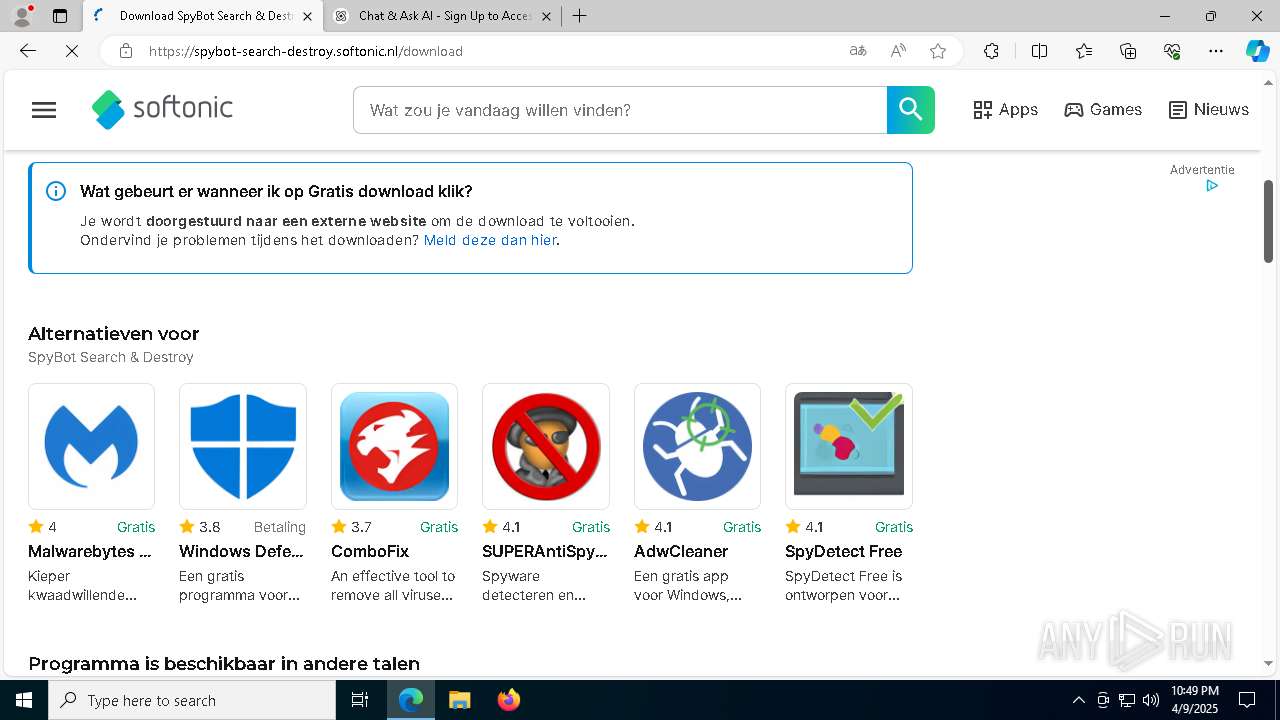Open Task View on the taskbar
The width and height of the screenshot is (1280, 720).
click(x=360, y=700)
